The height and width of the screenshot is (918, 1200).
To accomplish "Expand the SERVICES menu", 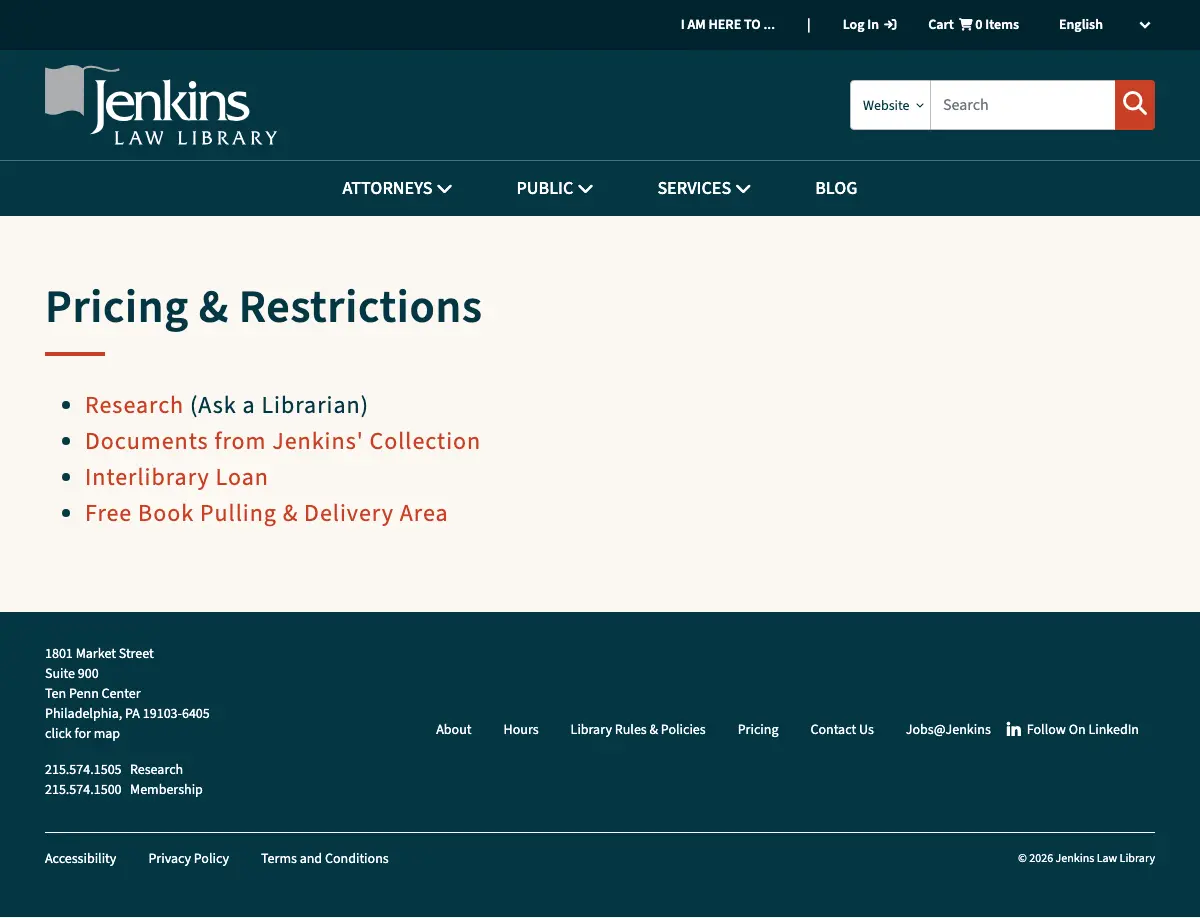I will pyautogui.click(x=704, y=188).
